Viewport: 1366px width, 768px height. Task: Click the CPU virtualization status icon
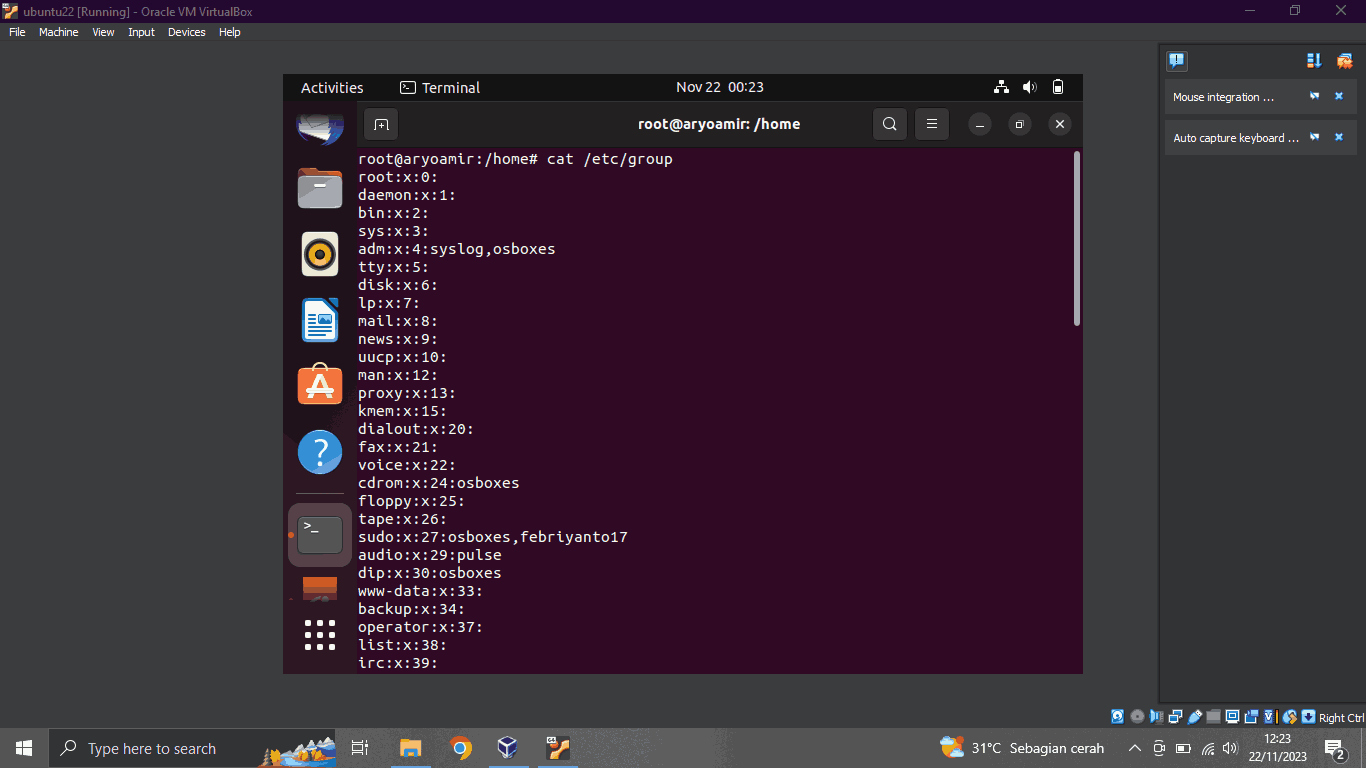tap(1271, 717)
